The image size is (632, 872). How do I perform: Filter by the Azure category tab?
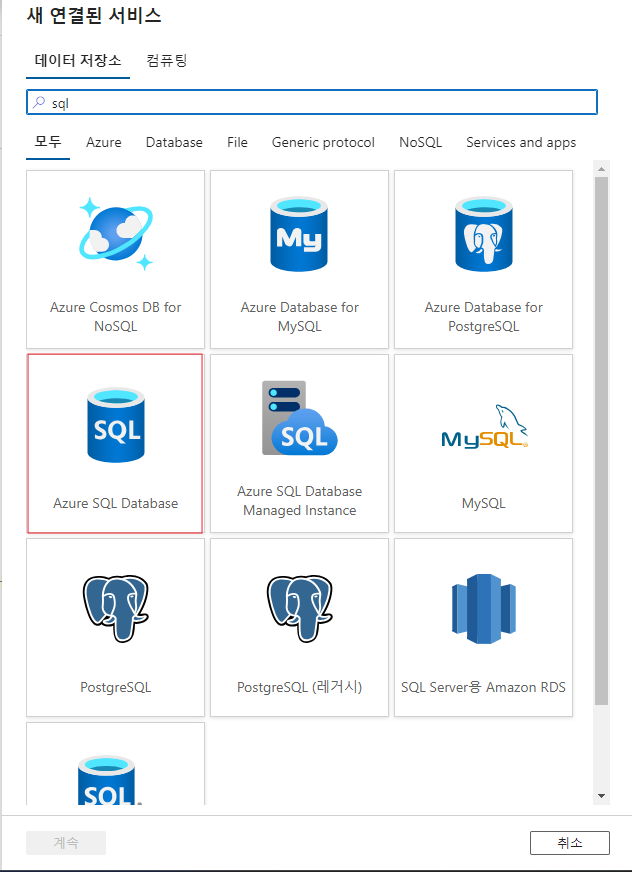(103, 142)
